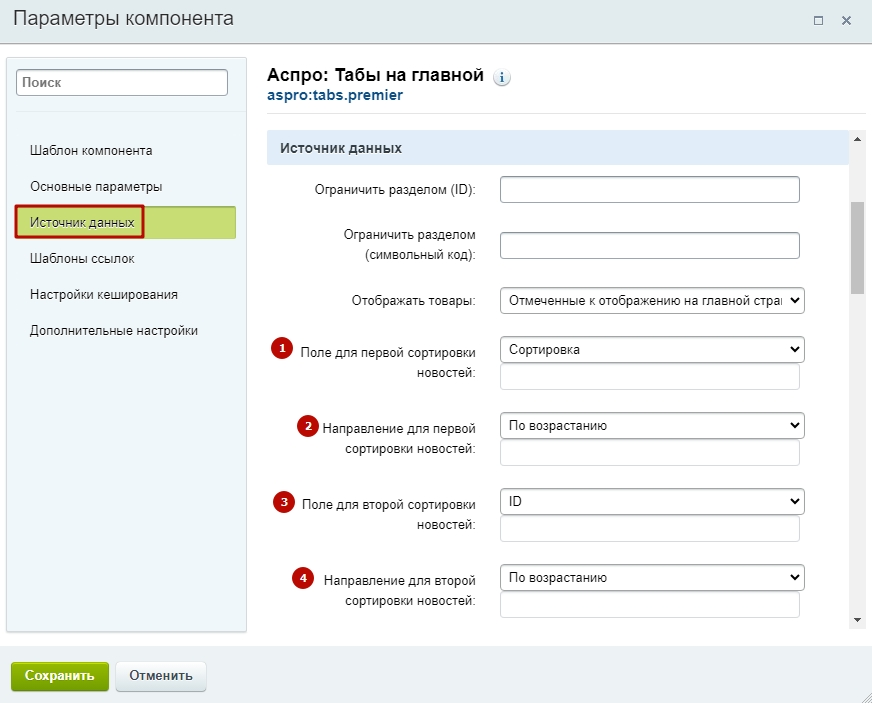Click the info icon next to component title

502,77
